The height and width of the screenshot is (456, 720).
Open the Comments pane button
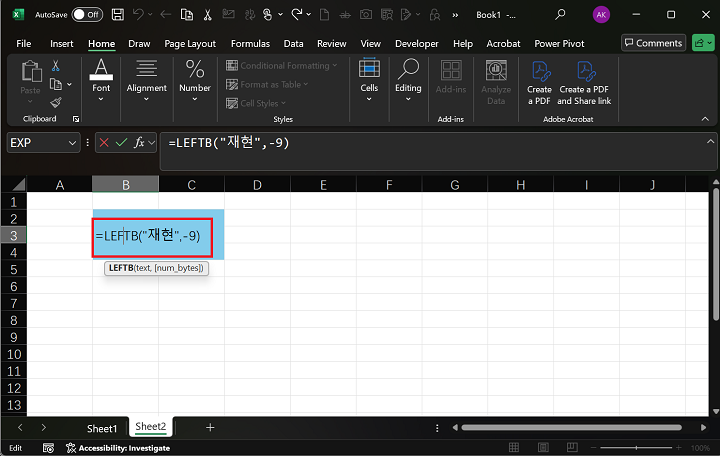tap(653, 43)
